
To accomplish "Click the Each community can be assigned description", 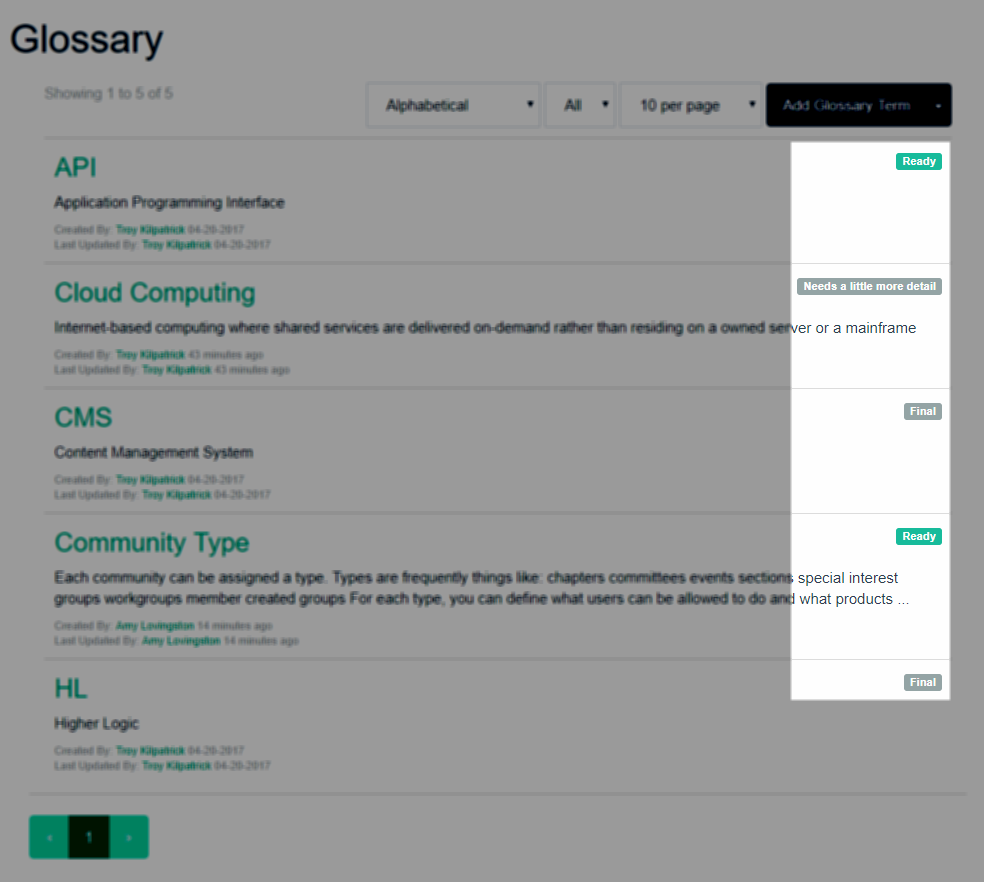I will [482, 588].
